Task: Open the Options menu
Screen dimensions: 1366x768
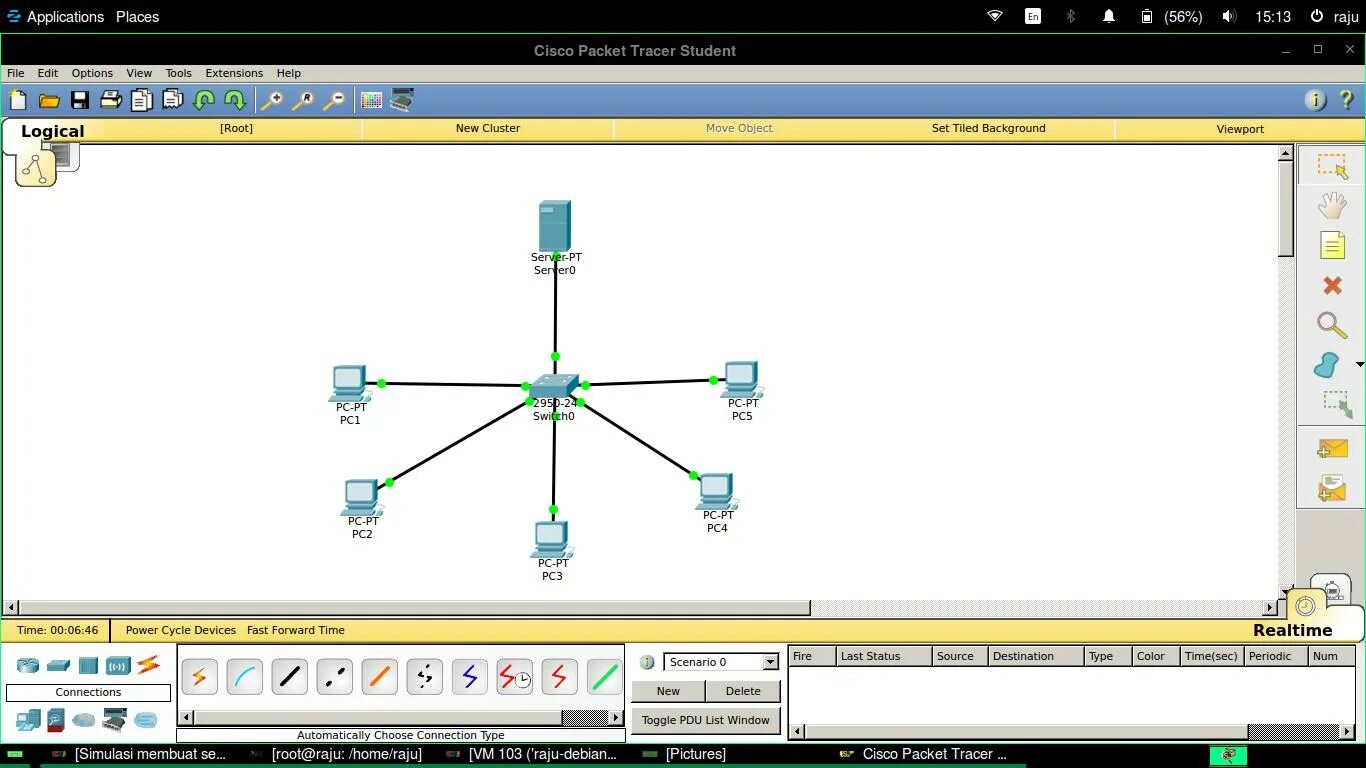Action: [92, 73]
